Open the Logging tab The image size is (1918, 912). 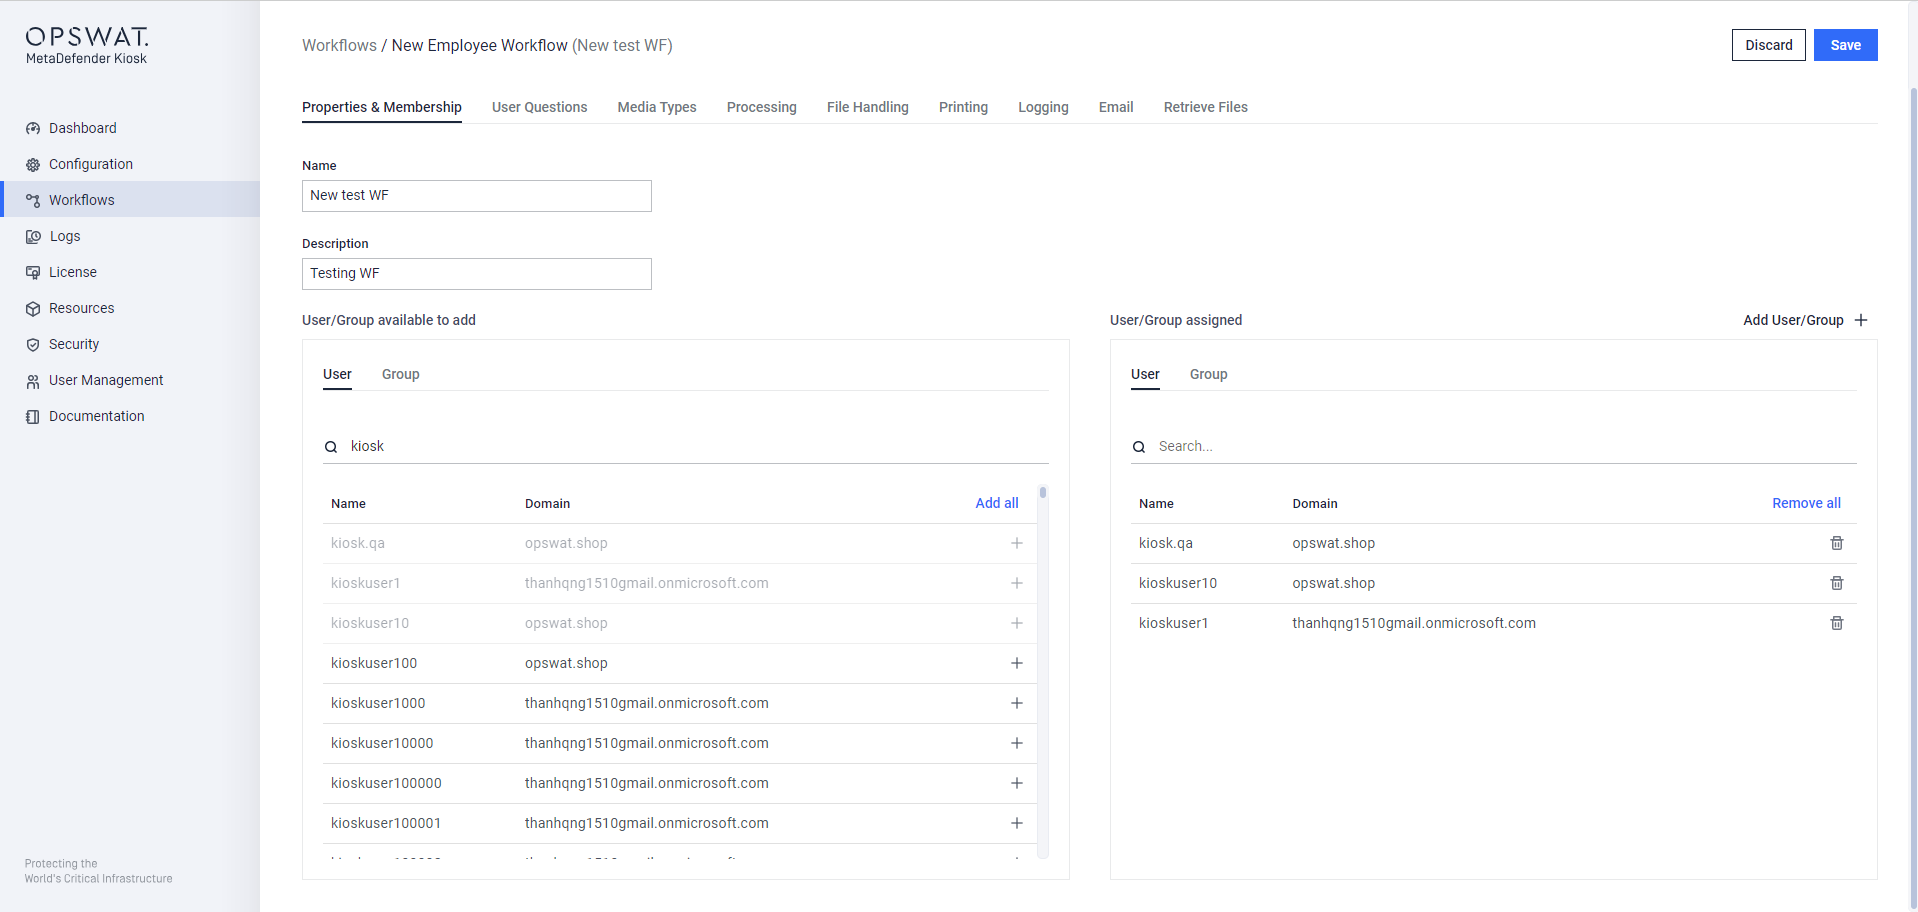pyautogui.click(x=1043, y=107)
